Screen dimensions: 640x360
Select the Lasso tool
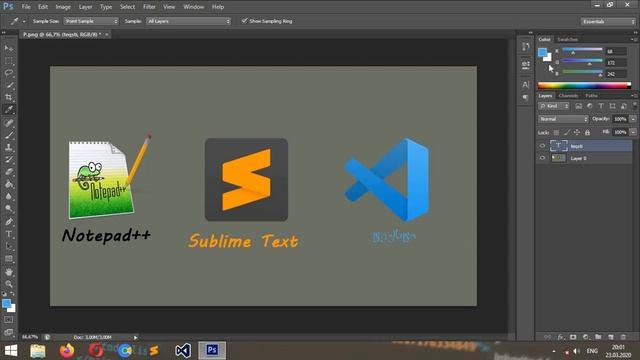point(9,73)
